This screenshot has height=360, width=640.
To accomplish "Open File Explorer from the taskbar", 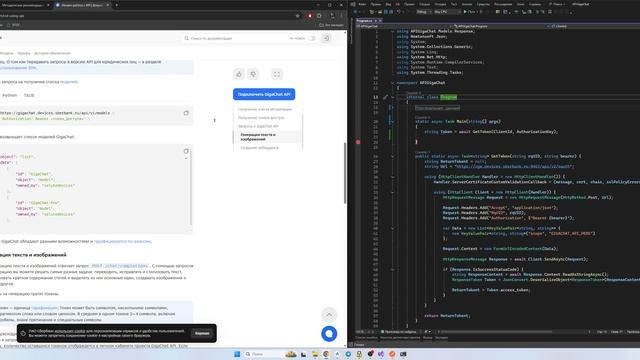I will (315, 354).
